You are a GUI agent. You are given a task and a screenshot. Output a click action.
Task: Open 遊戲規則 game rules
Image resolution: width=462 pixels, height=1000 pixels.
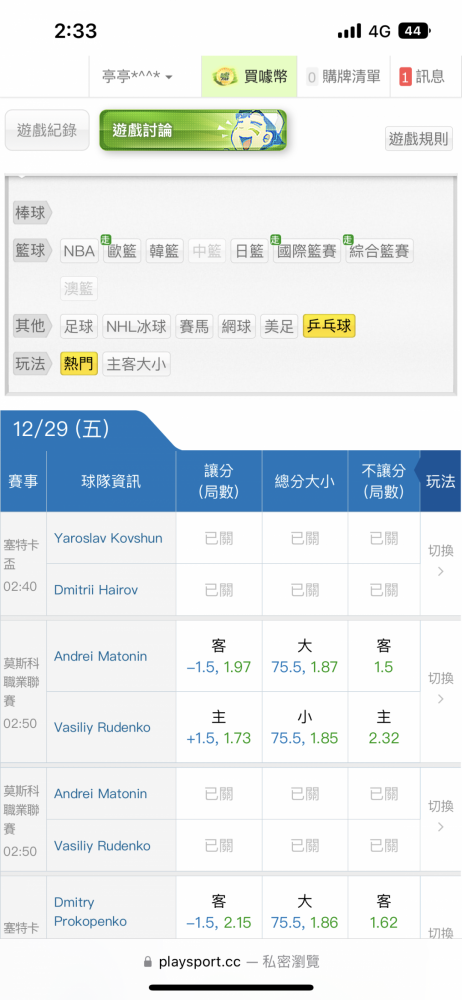(419, 138)
